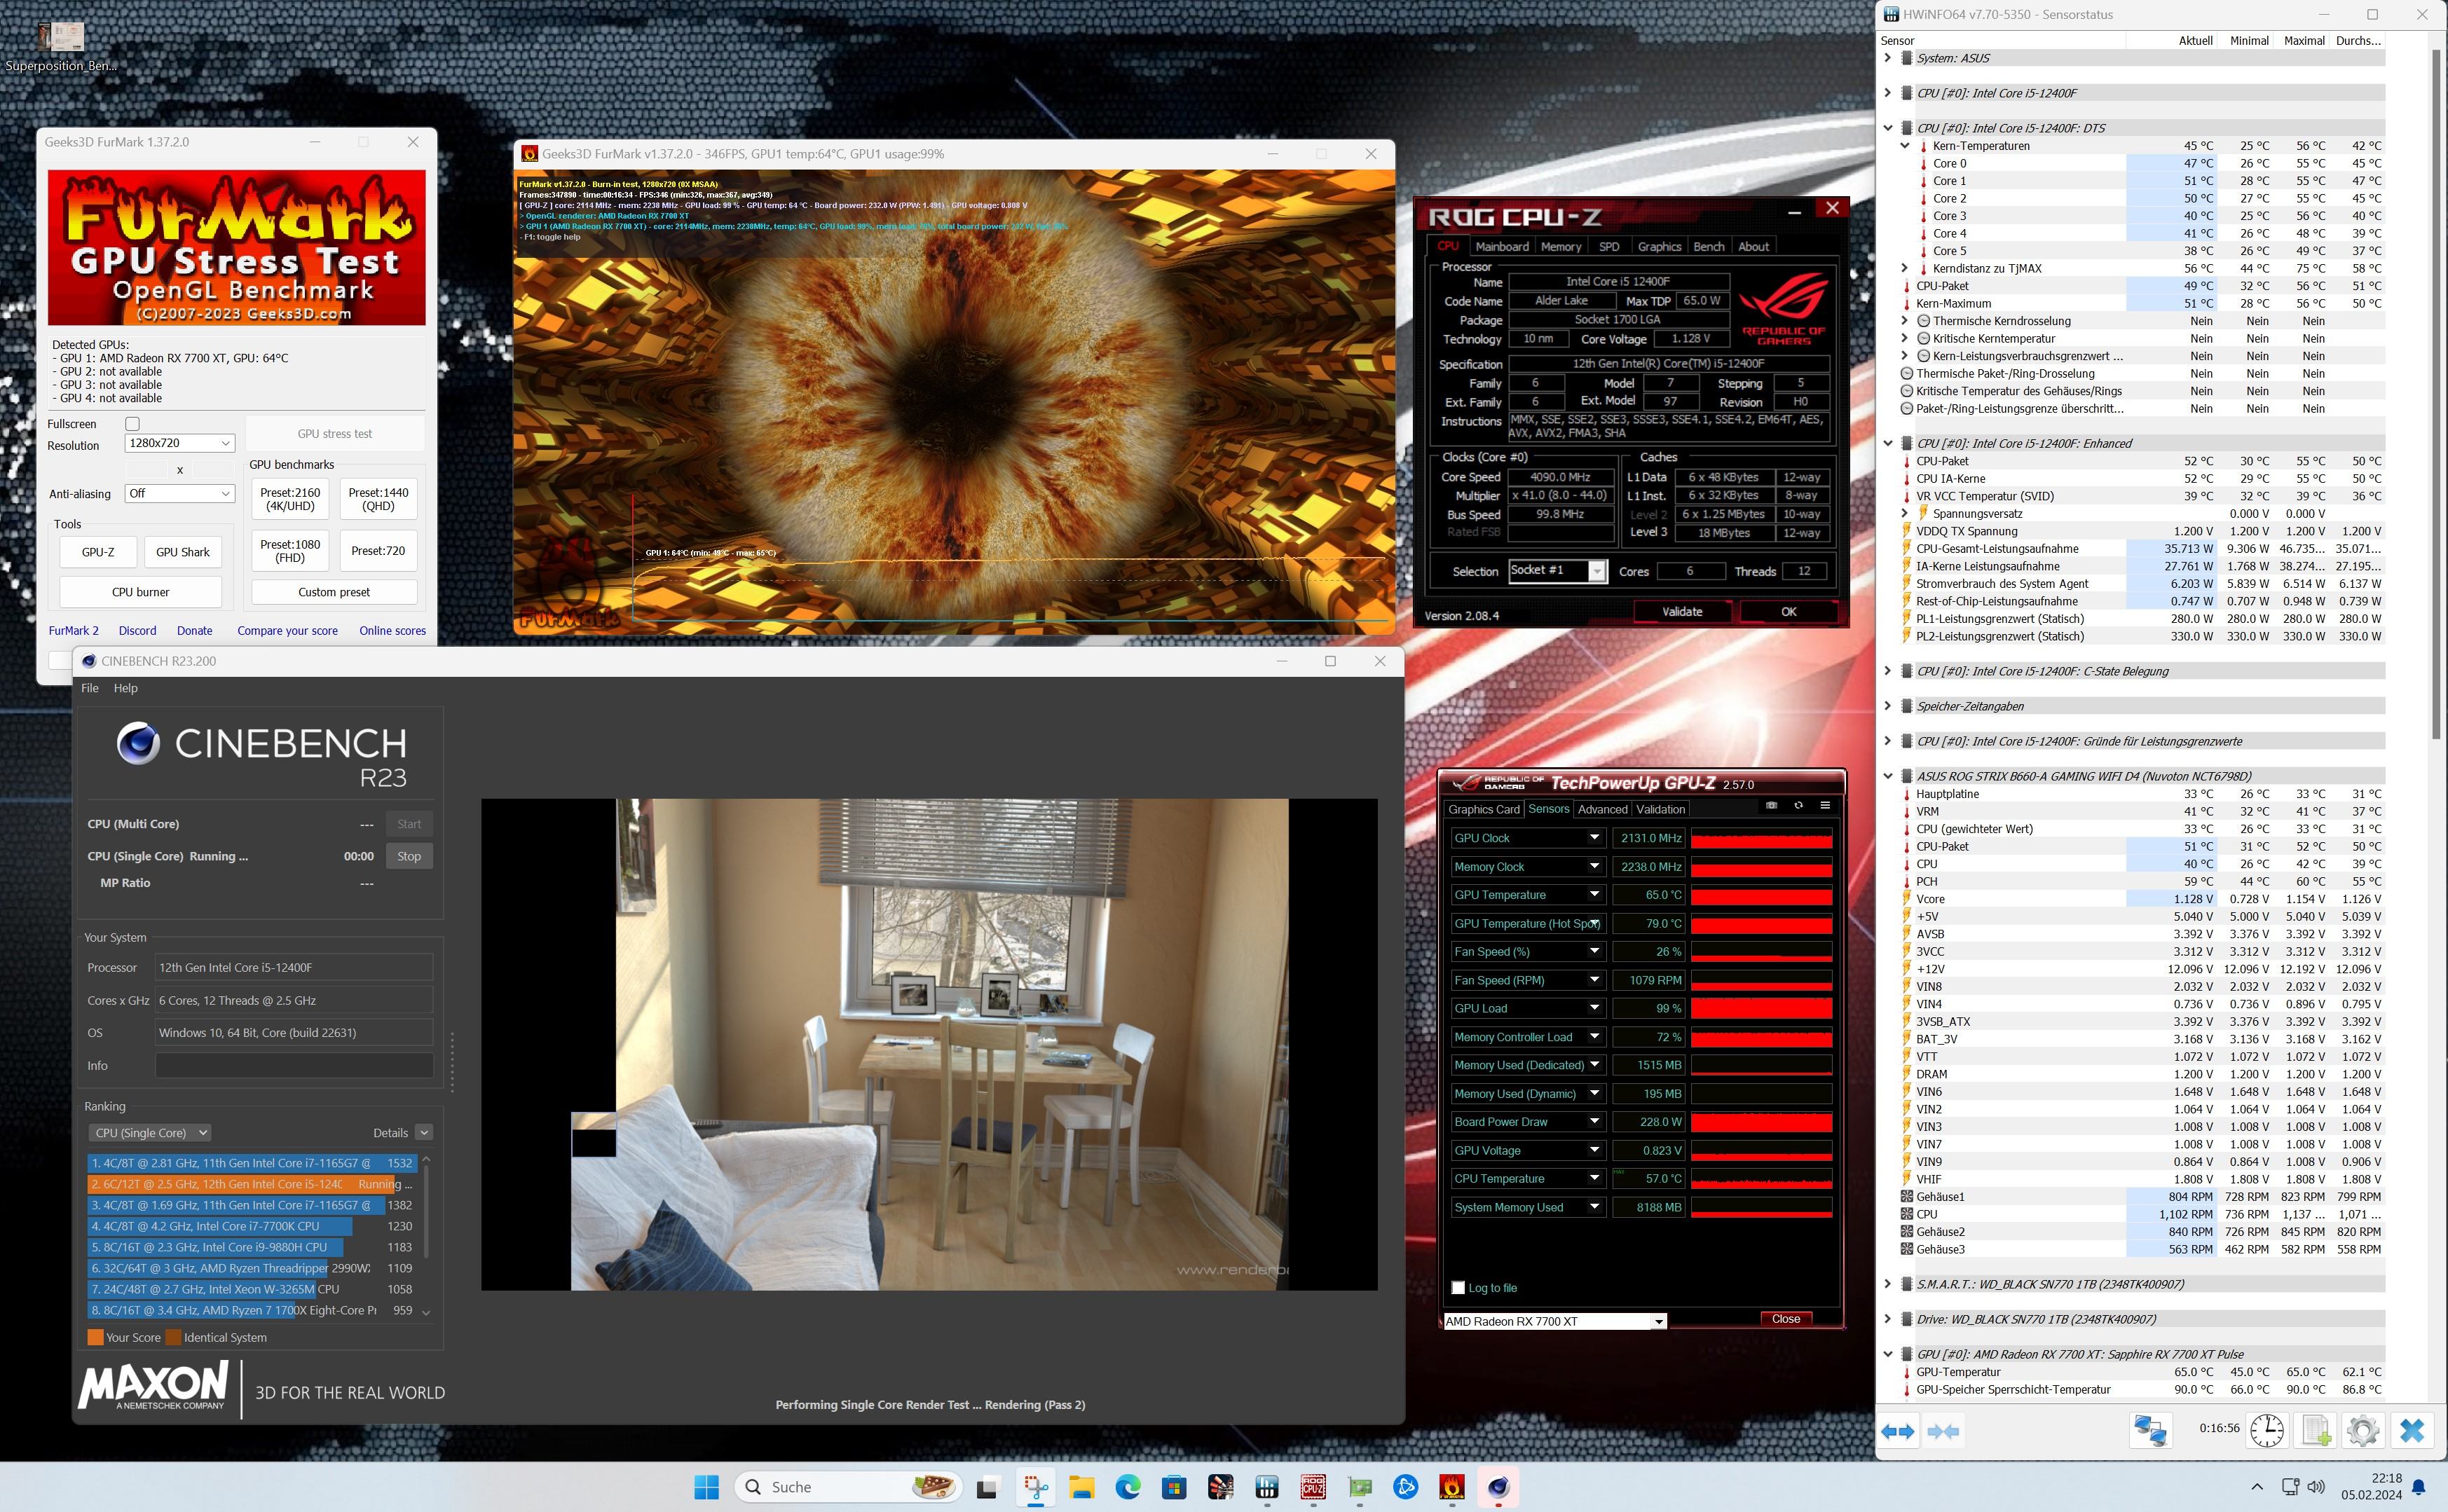
Task: Toggle Cinebench ranking Details dropdown
Action: coord(424,1133)
